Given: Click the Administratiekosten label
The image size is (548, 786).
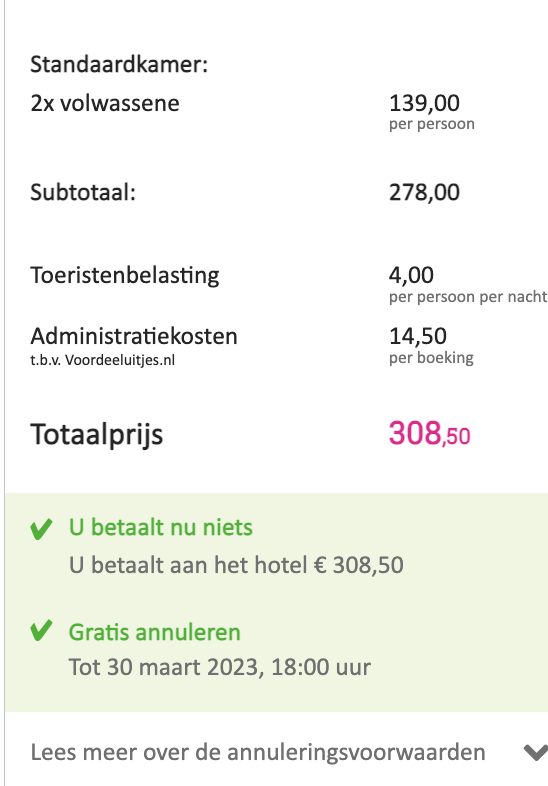Looking at the screenshot, I should coord(134,336).
